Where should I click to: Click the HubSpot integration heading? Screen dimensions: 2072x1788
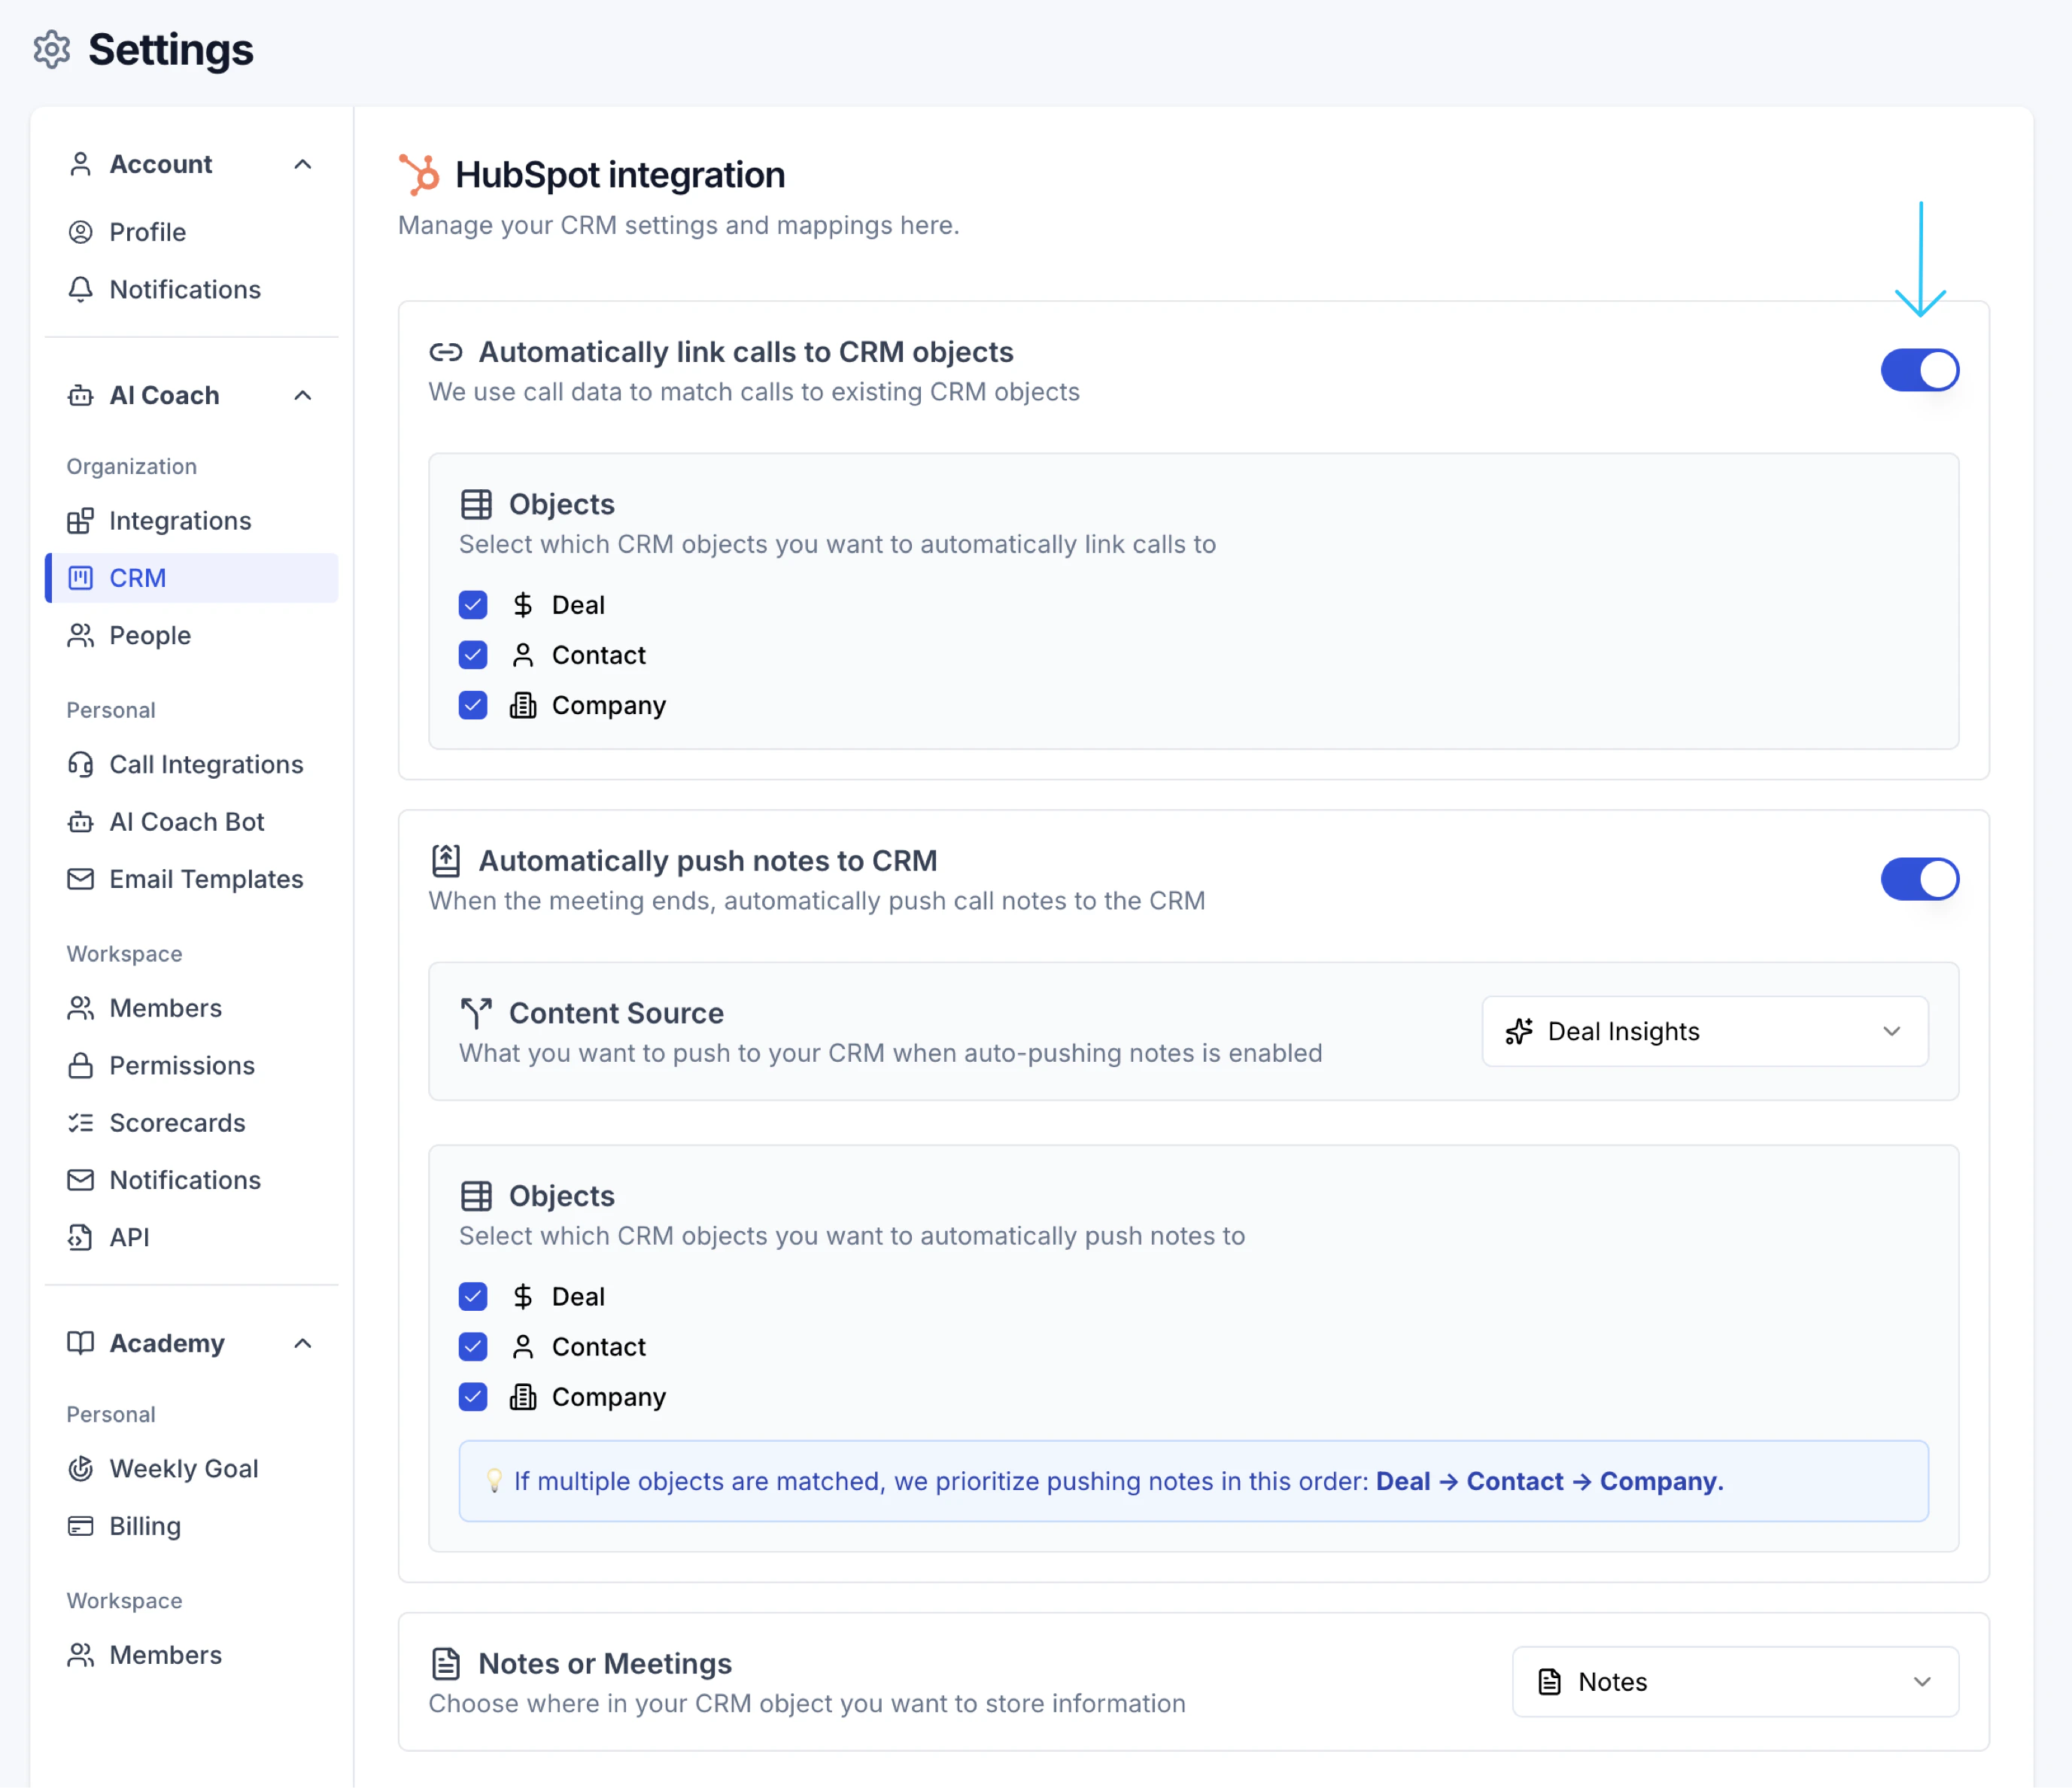coord(619,174)
